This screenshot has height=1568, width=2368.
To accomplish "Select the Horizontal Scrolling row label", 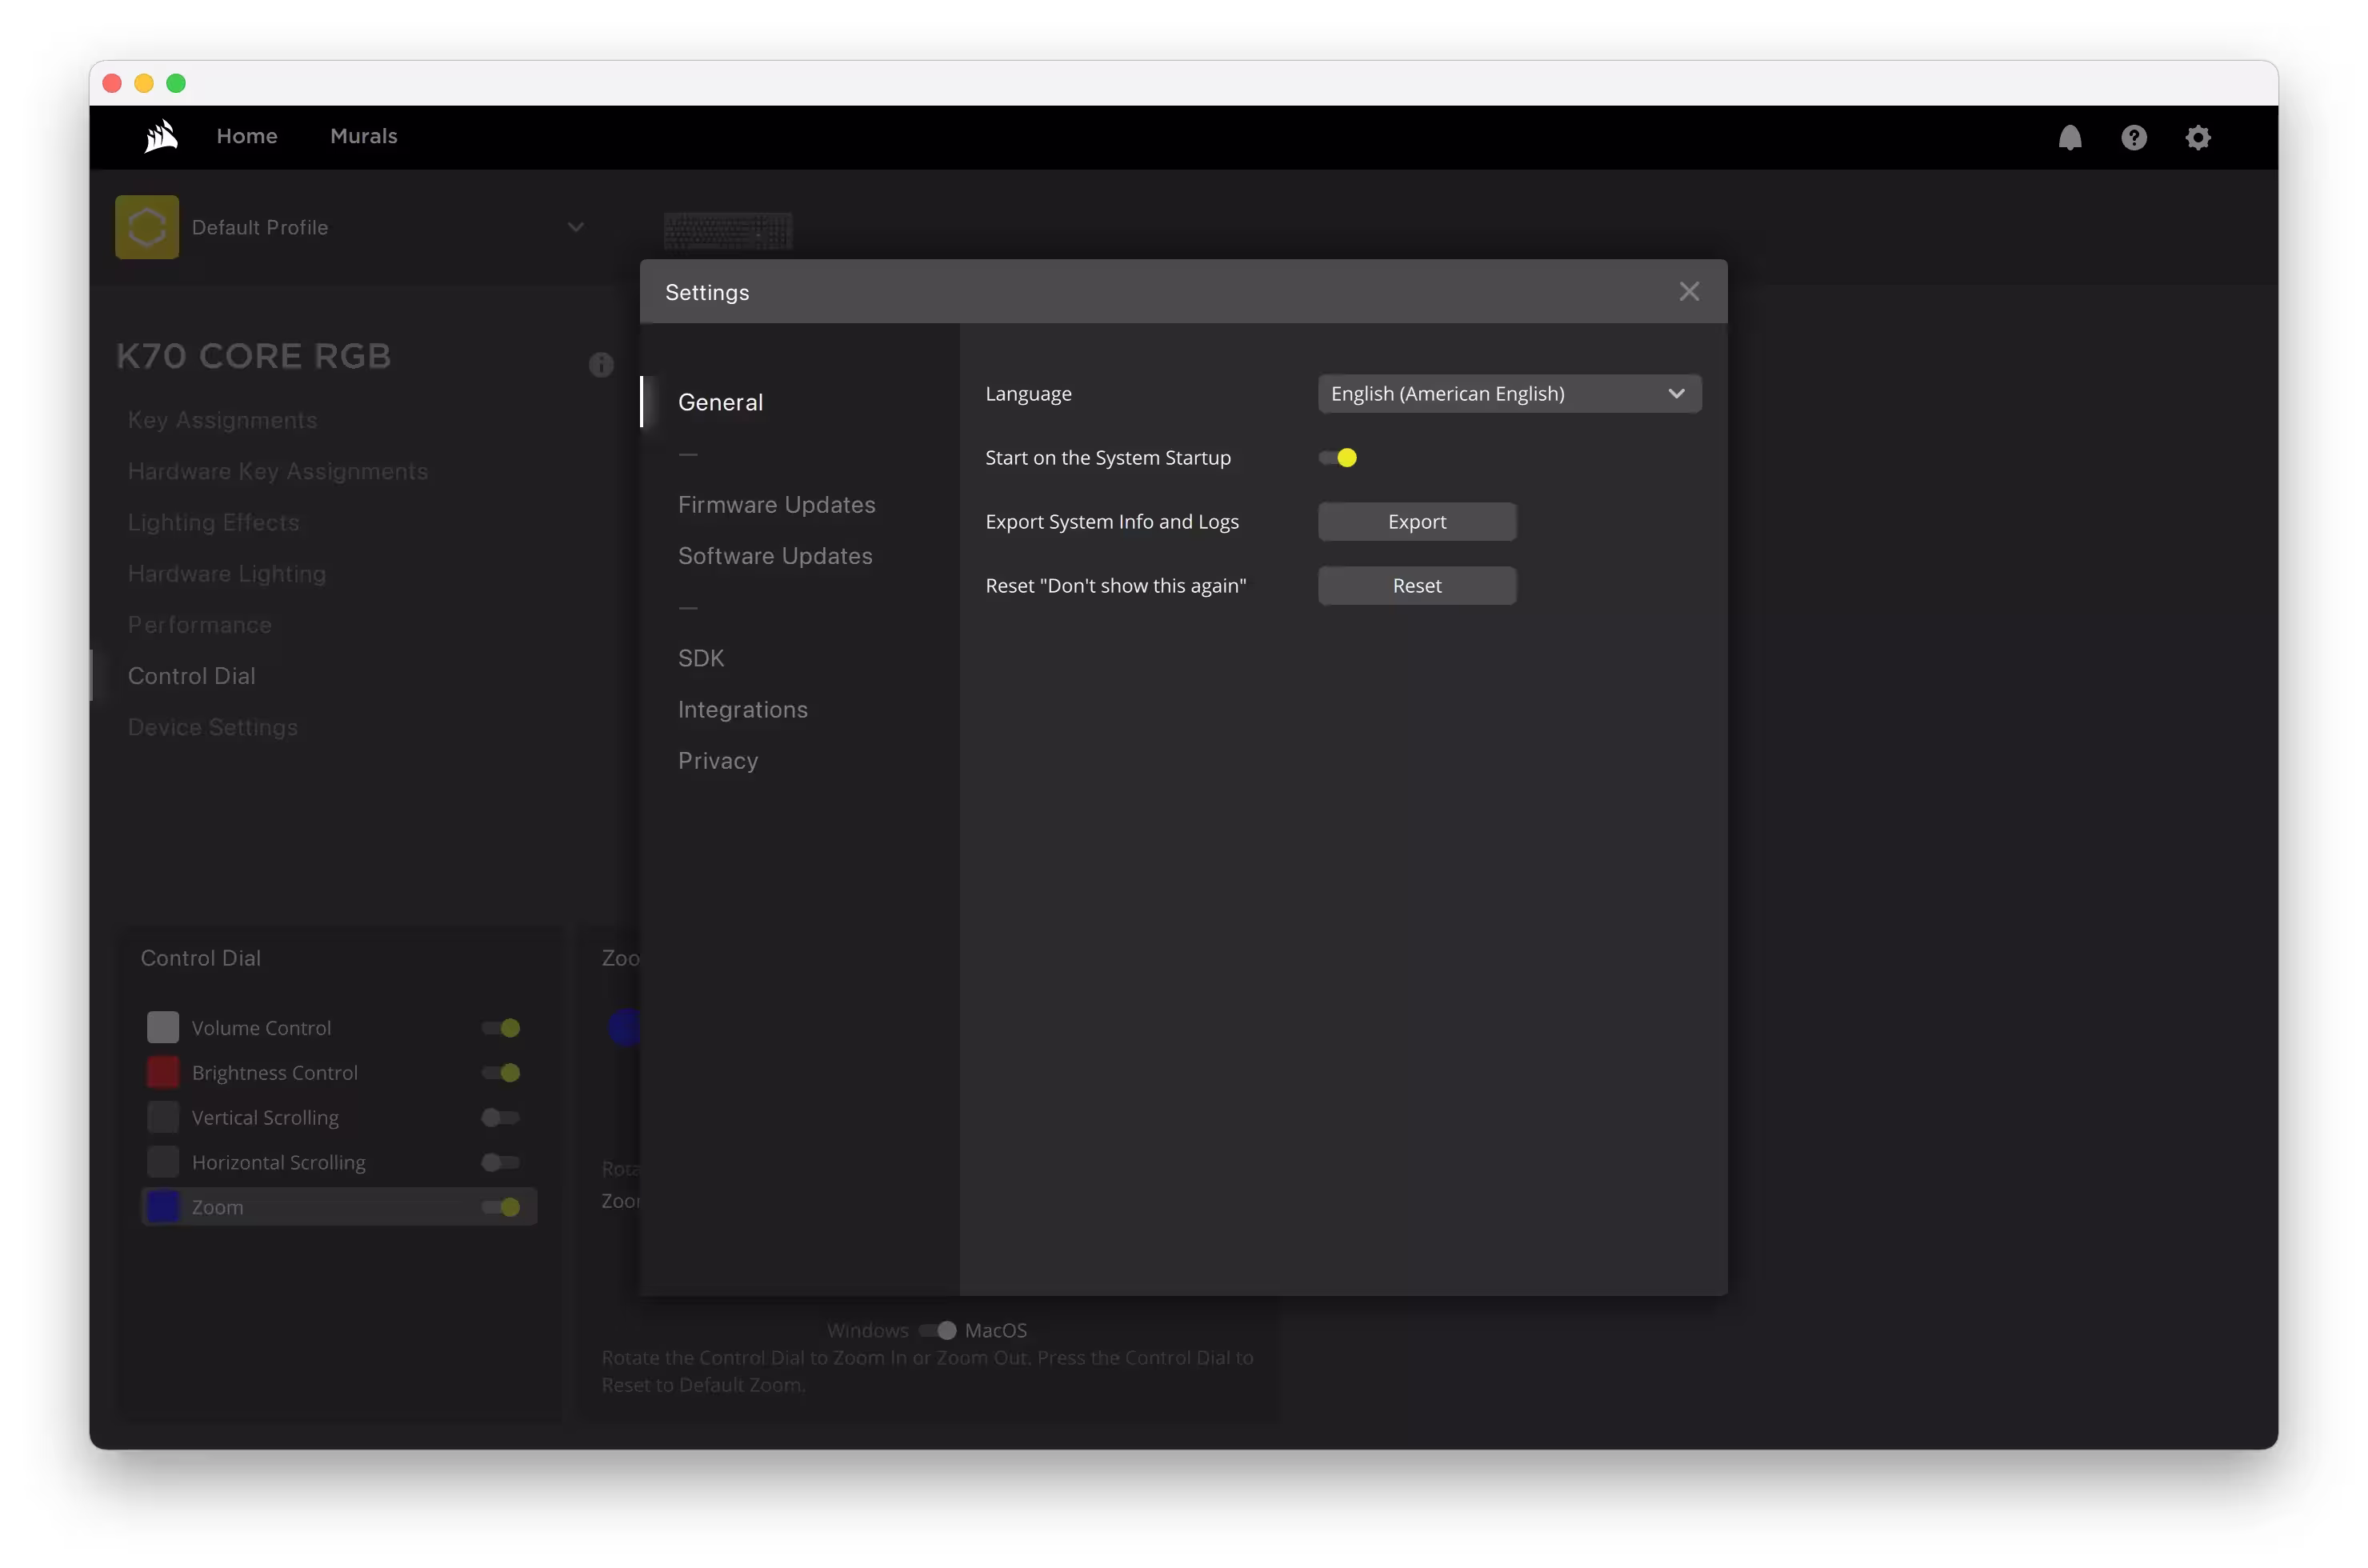I will [x=279, y=1162].
